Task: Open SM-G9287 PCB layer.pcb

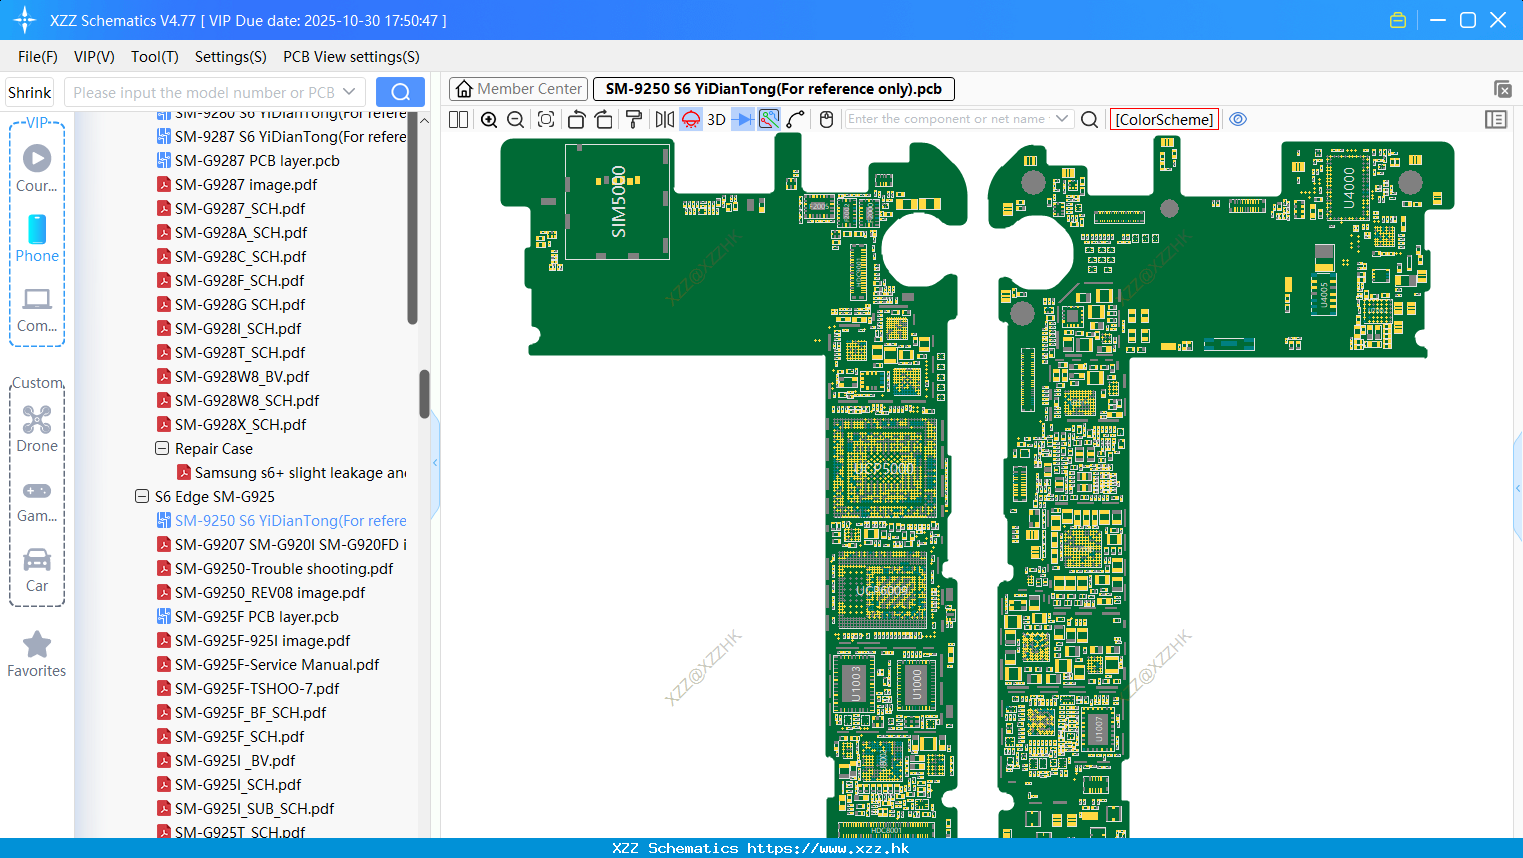Action: [257, 160]
